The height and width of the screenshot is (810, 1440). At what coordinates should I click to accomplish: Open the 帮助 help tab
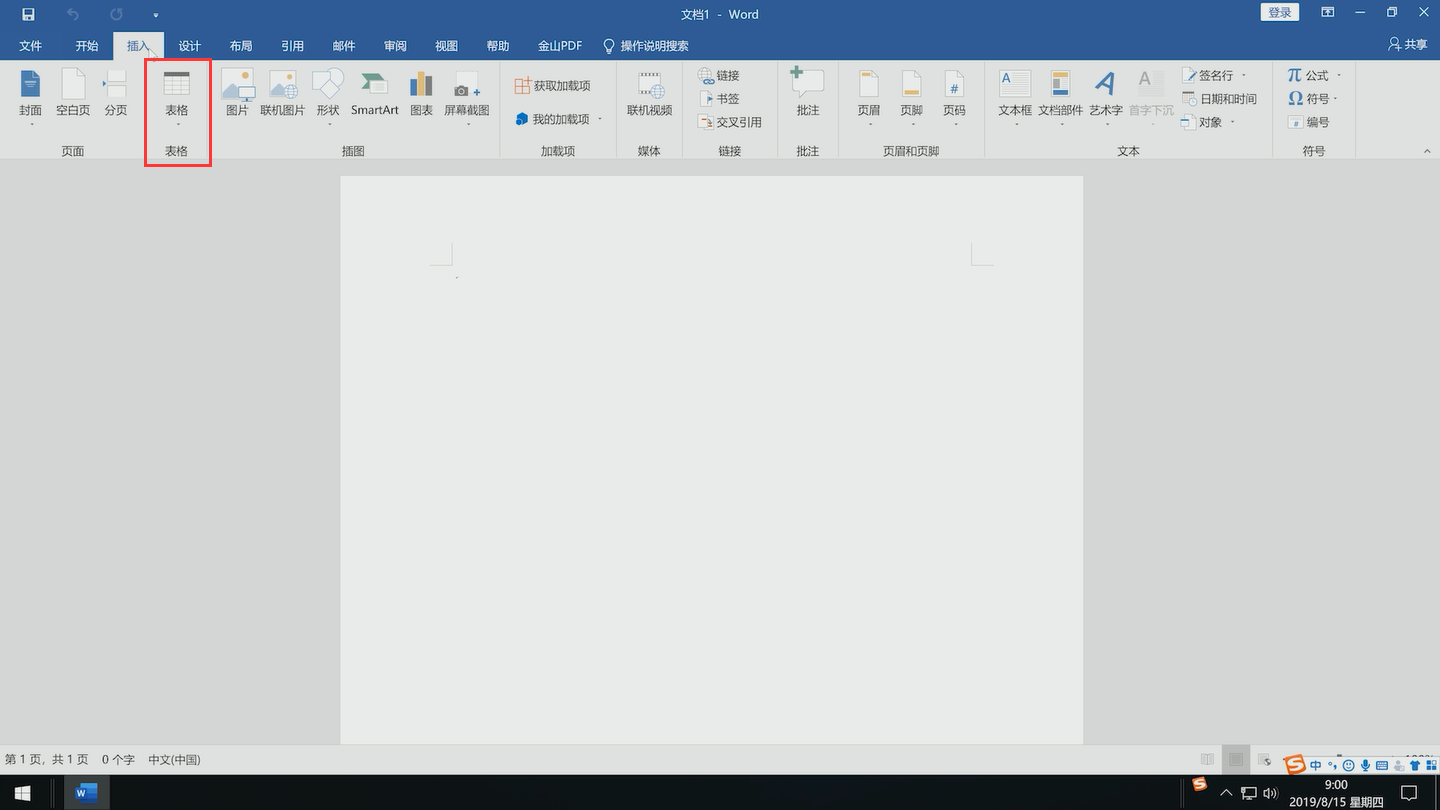click(x=498, y=46)
